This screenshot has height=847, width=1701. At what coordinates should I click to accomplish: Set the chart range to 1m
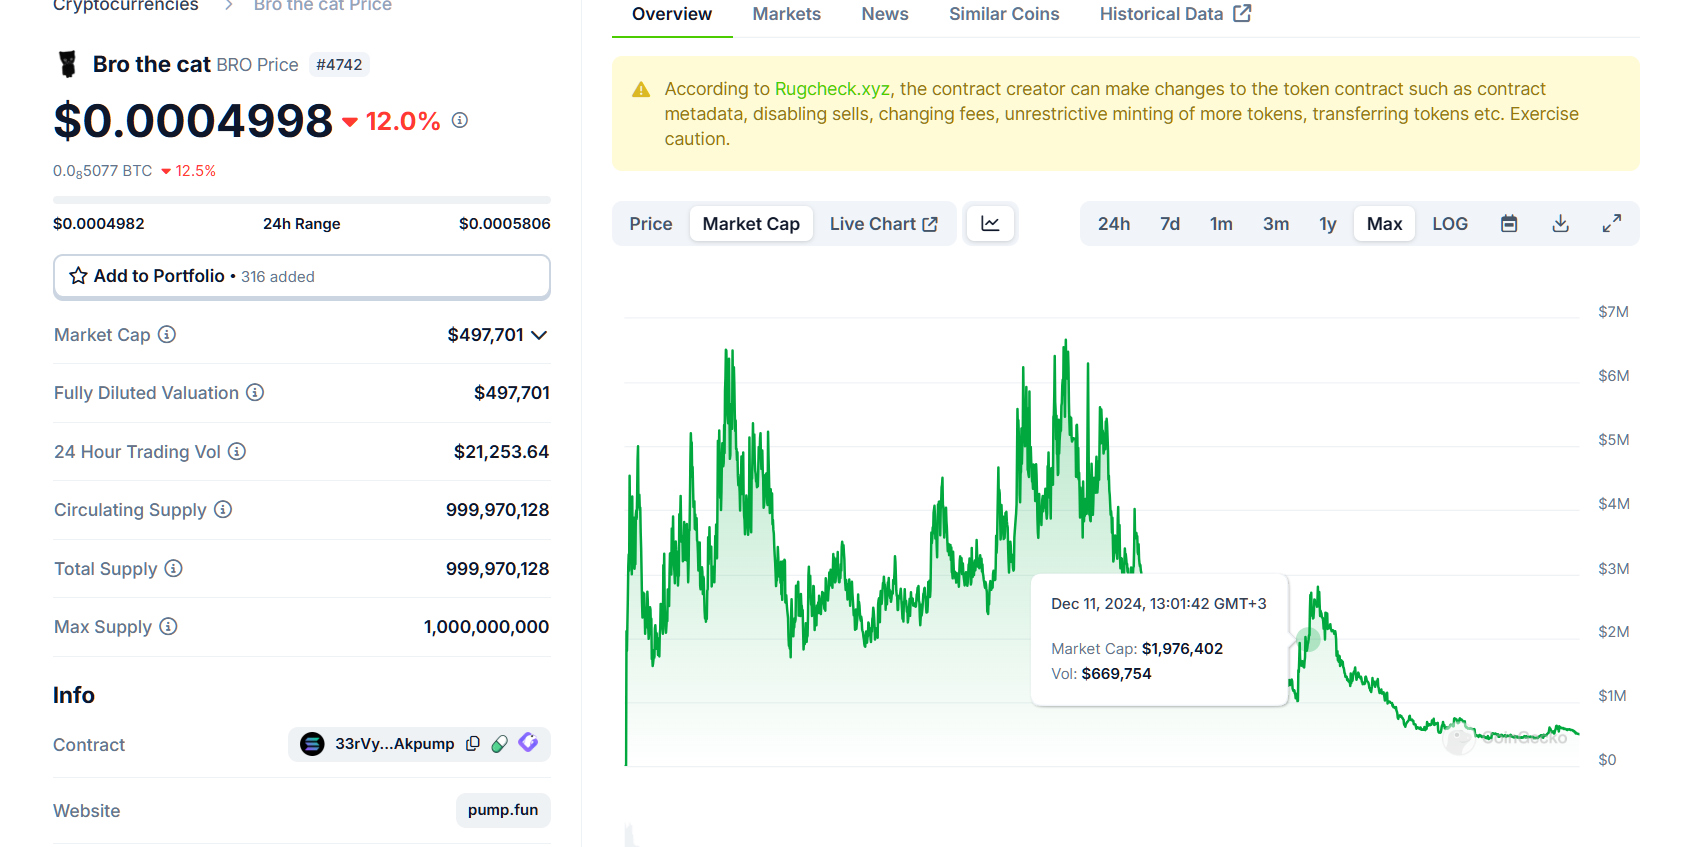point(1221,224)
